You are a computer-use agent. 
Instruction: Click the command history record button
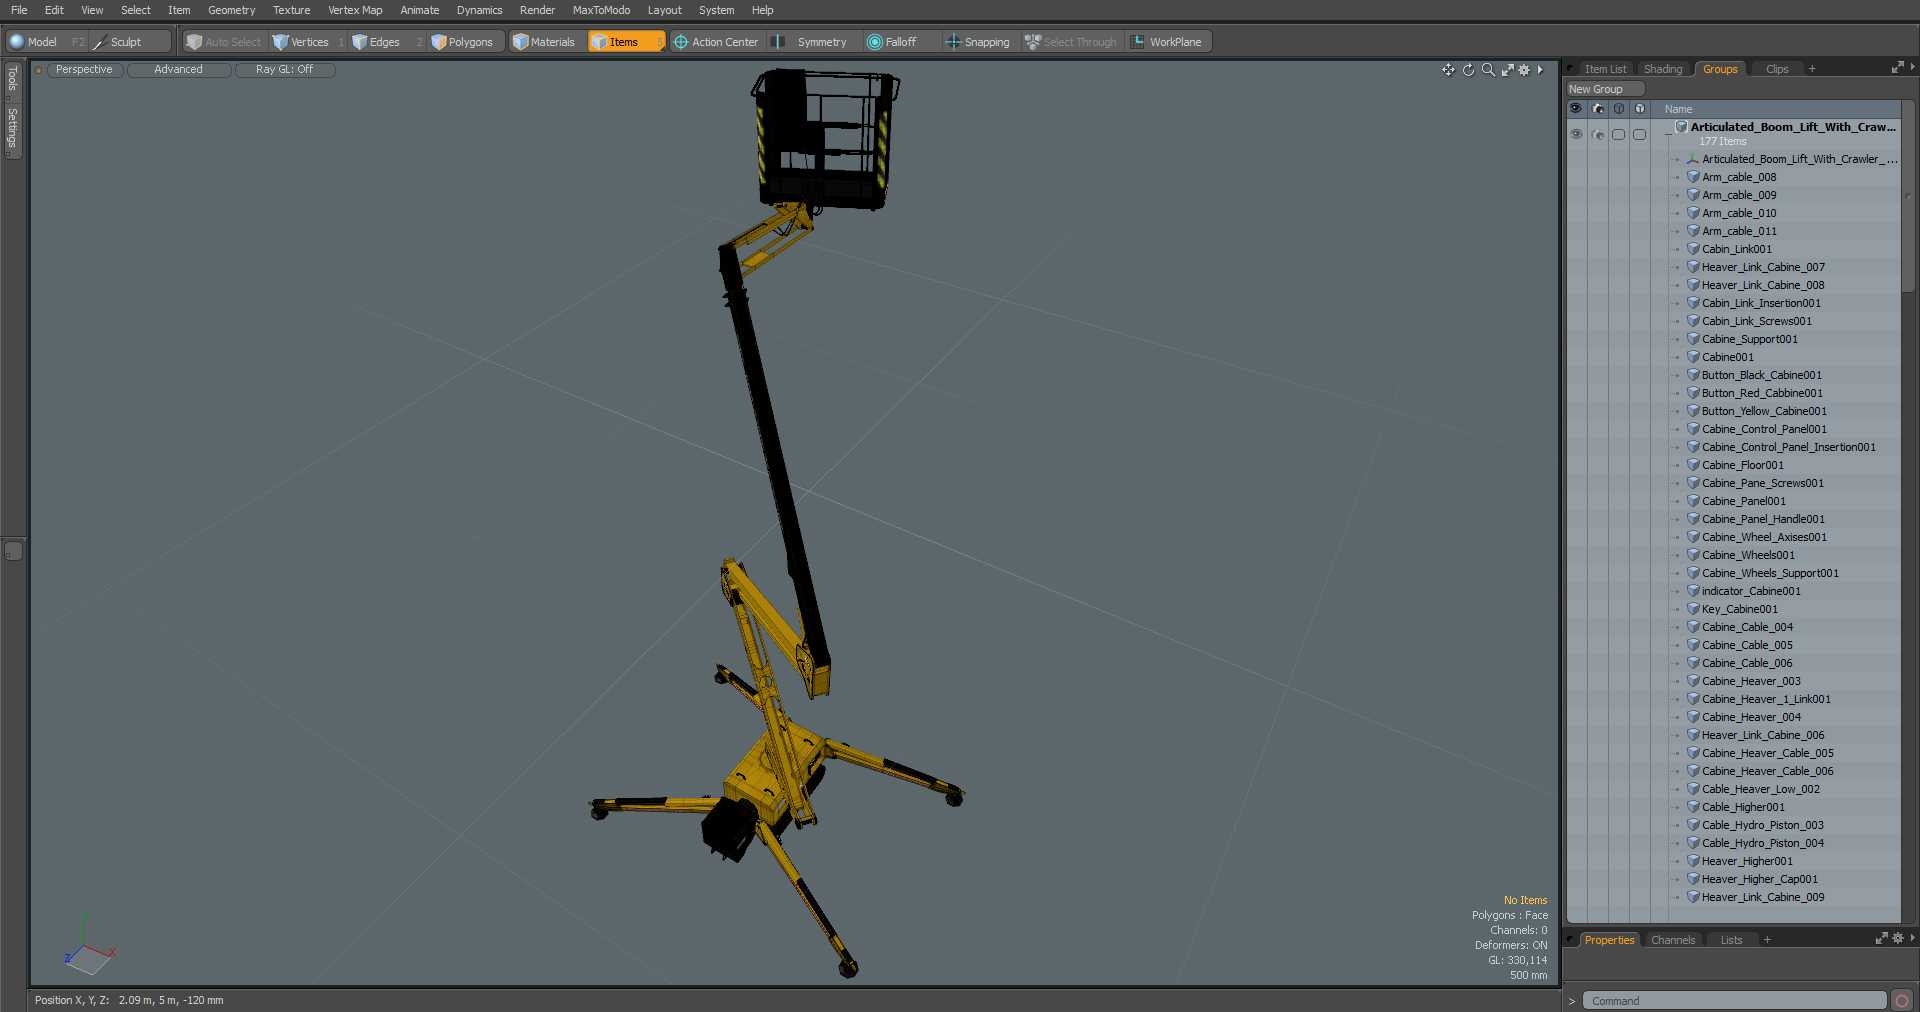(1902, 1000)
